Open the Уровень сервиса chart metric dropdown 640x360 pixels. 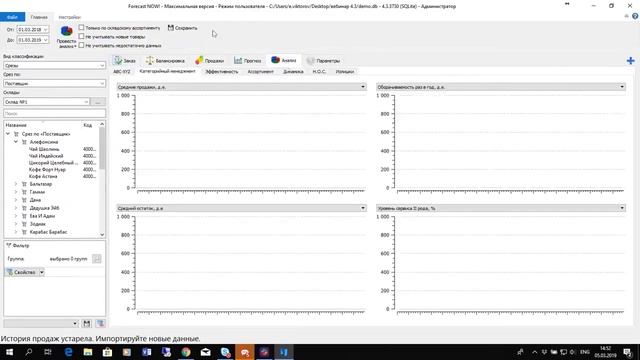501,208
